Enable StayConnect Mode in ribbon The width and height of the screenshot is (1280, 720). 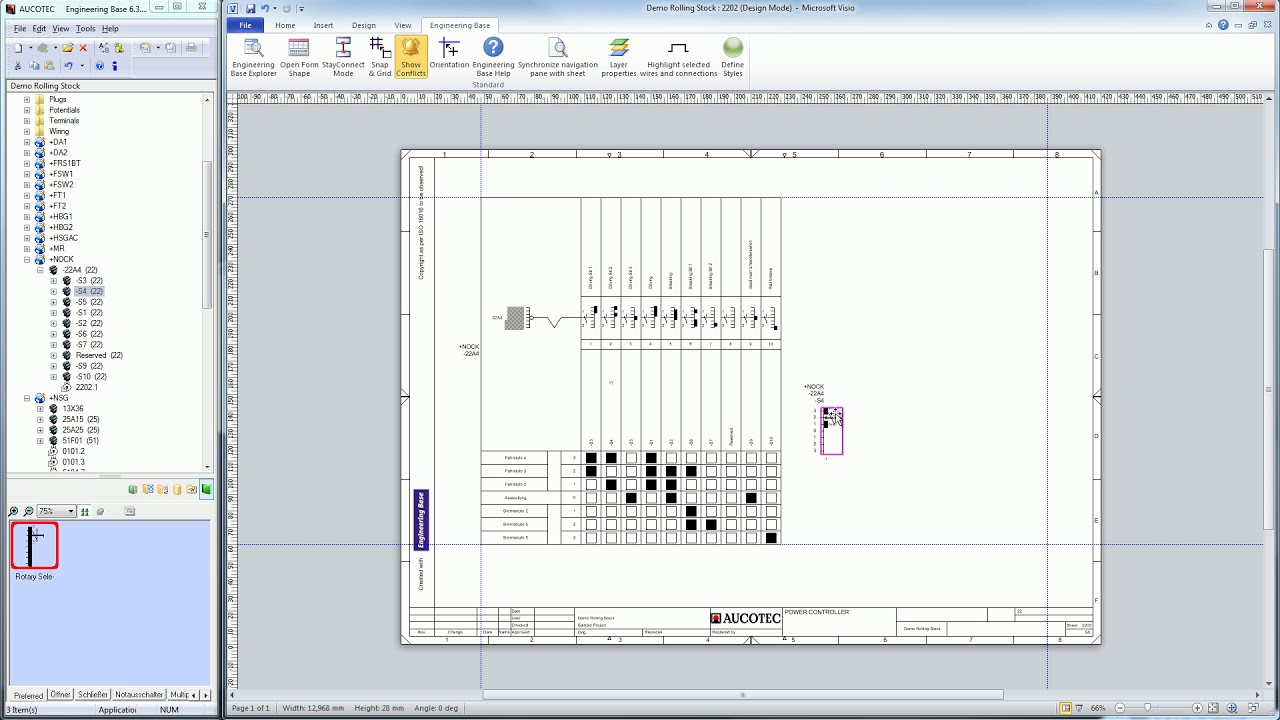(343, 58)
